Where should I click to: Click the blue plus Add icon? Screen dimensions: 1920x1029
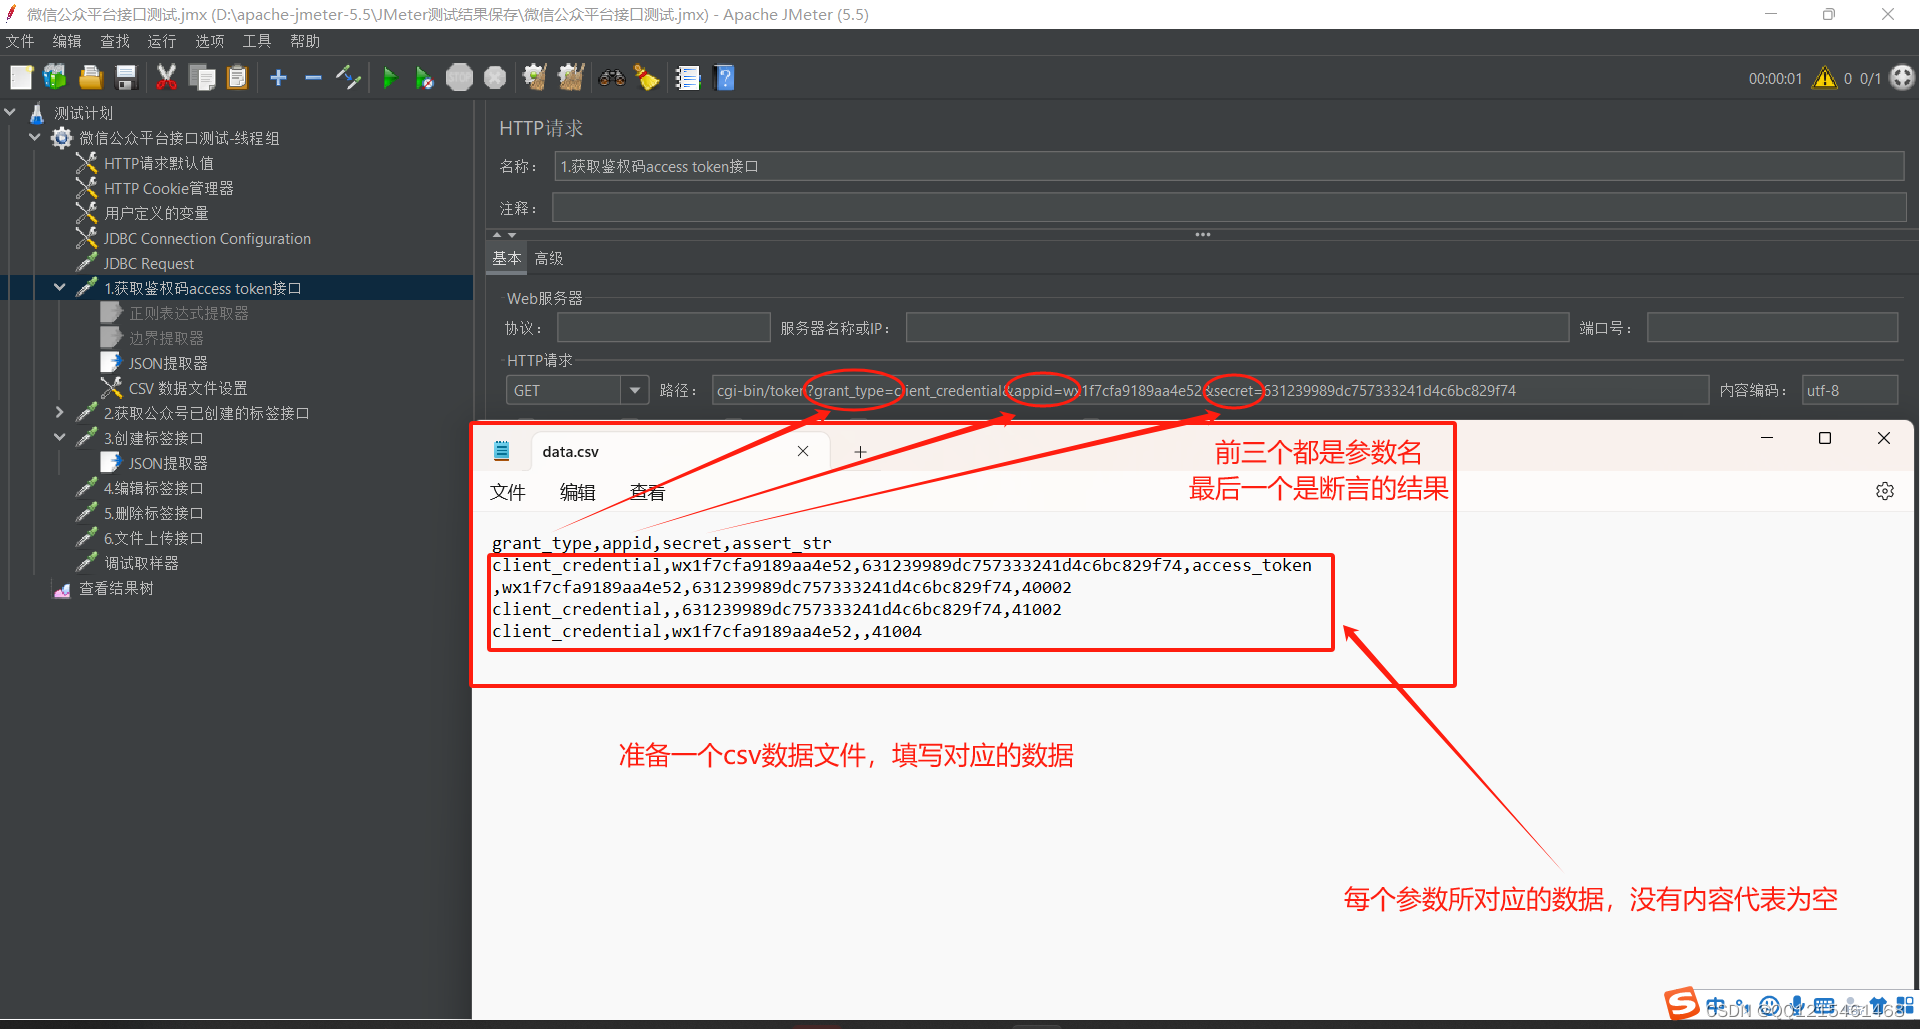point(279,78)
